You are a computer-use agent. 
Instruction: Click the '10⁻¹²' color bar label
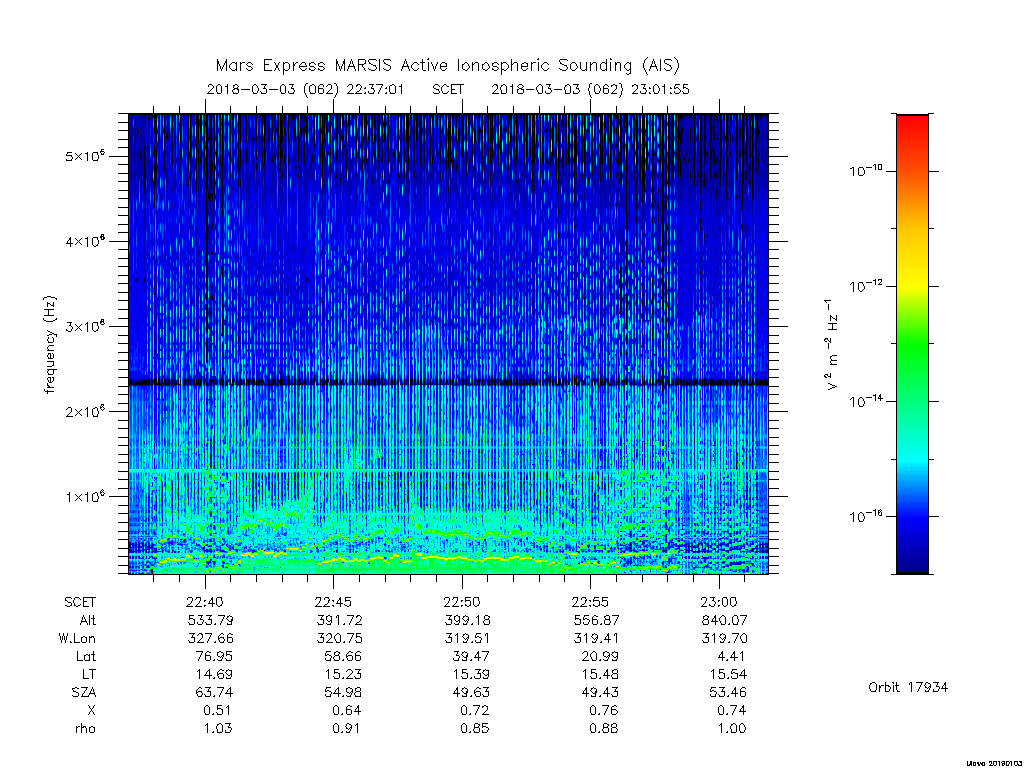click(866, 285)
